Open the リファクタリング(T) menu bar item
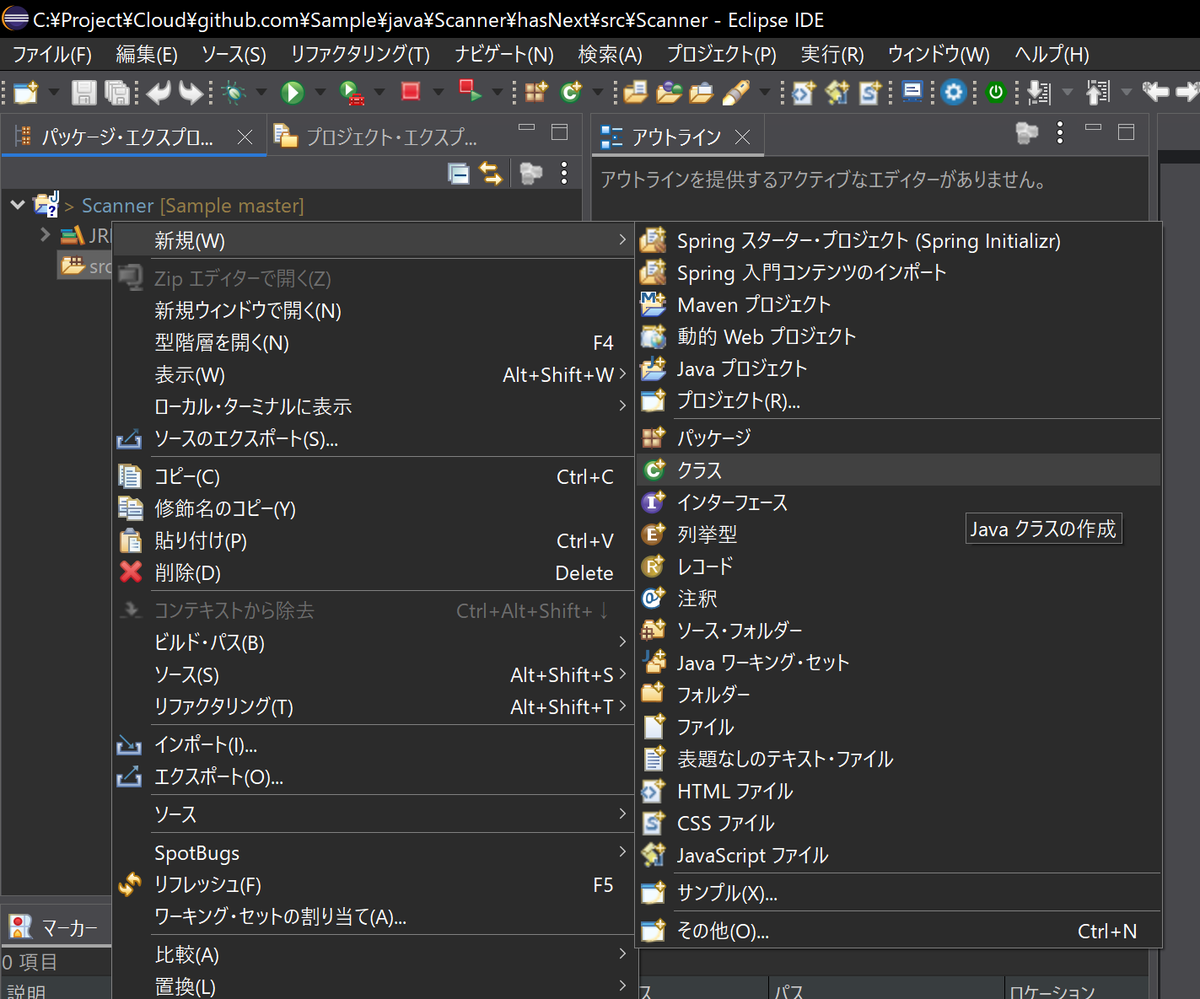Image resolution: width=1200 pixels, height=999 pixels. (x=360, y=54)
